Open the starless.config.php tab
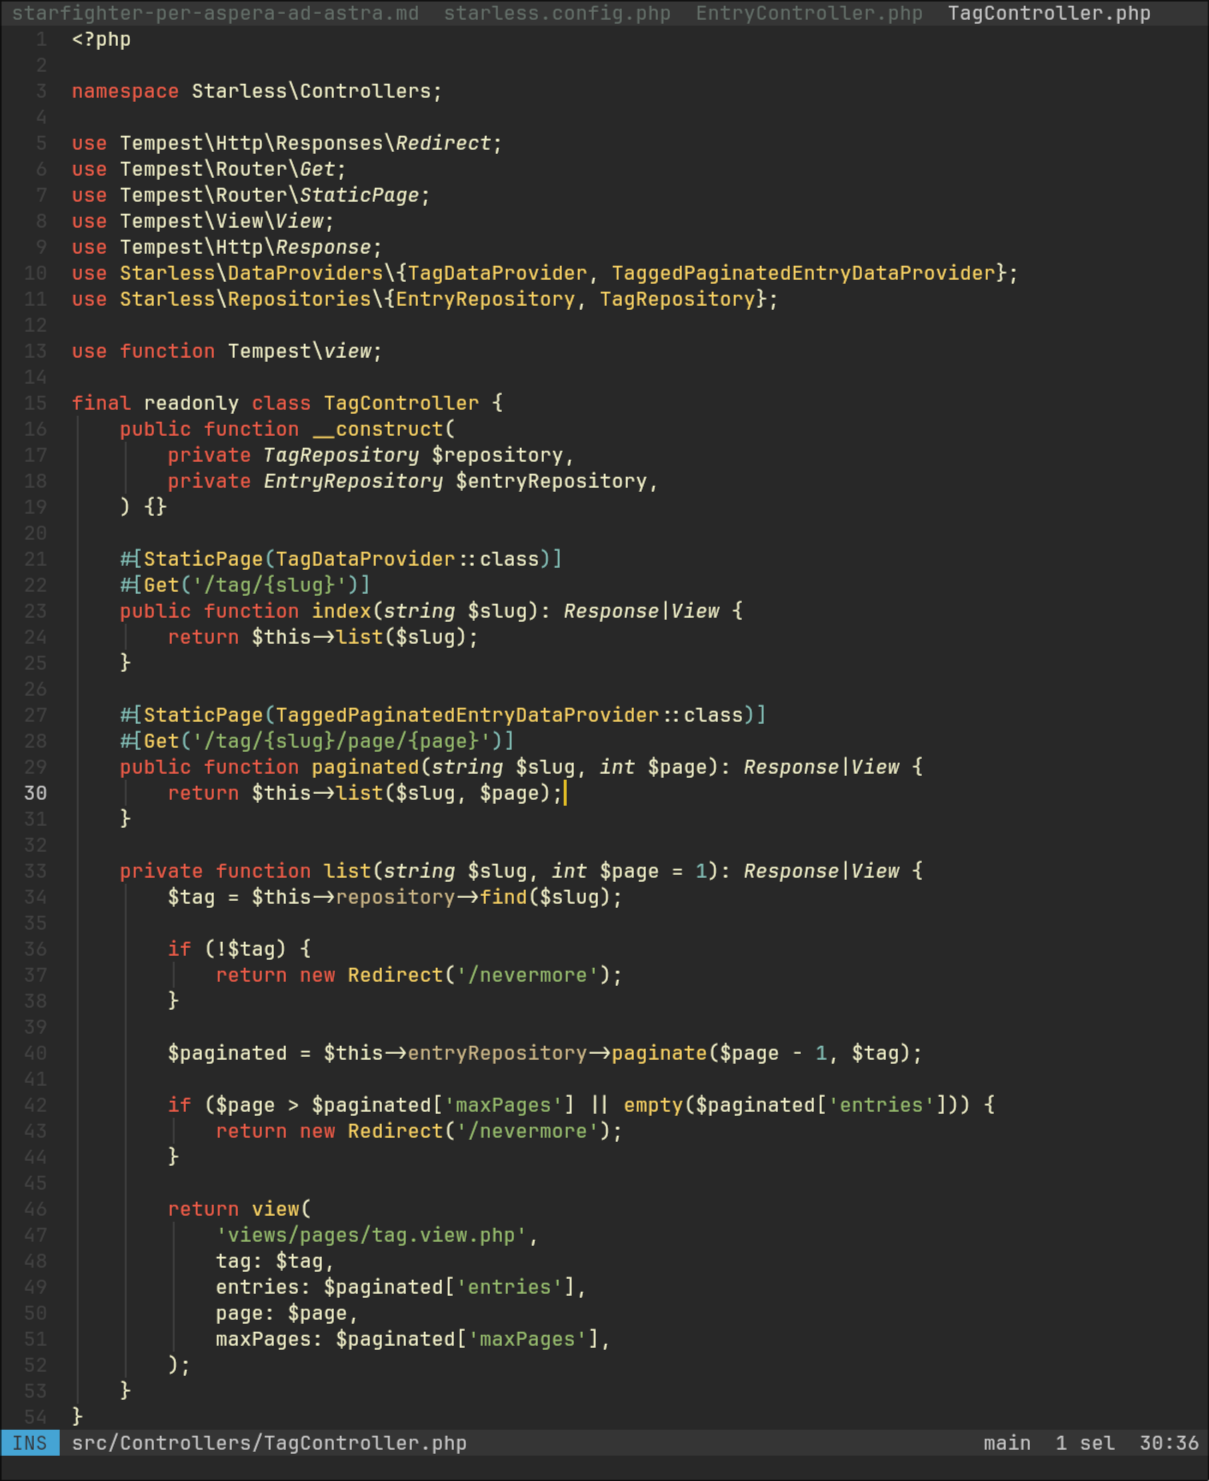 click(x=557, y=13)
